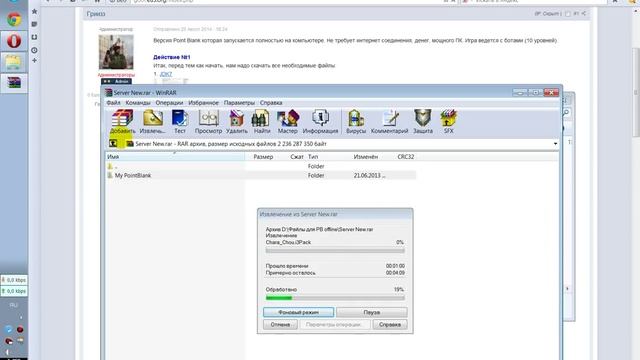Click the RU language indicator
The image size is (640, 360).
point(13,305)
